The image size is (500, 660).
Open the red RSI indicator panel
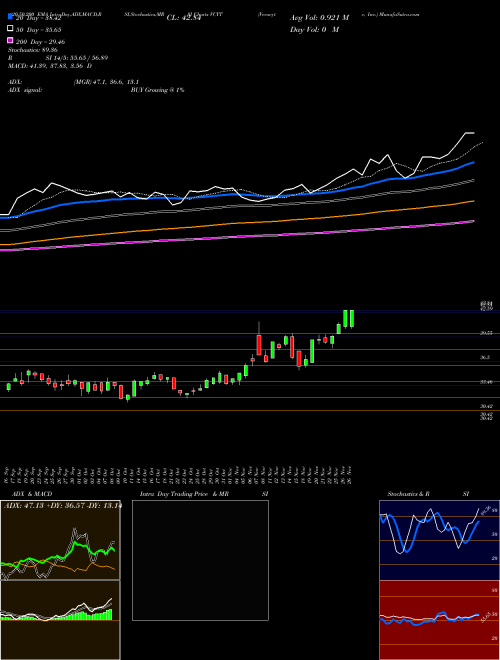click(439, 620)
